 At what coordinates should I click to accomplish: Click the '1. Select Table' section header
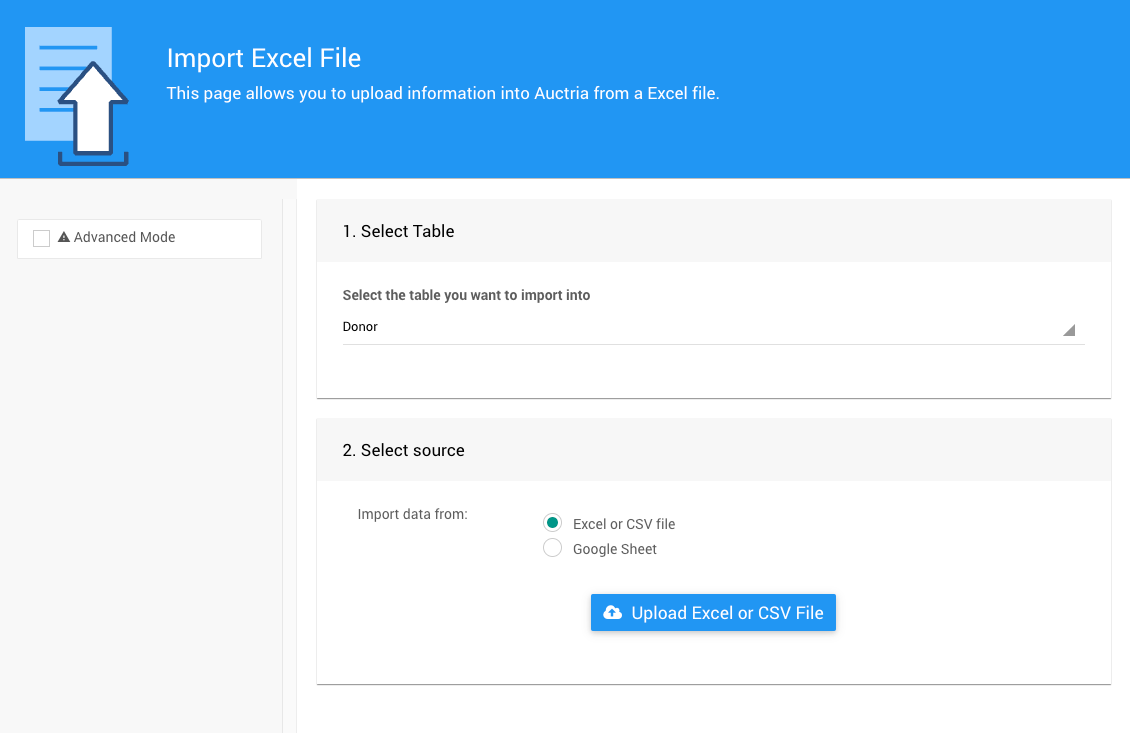click(398, 231)
